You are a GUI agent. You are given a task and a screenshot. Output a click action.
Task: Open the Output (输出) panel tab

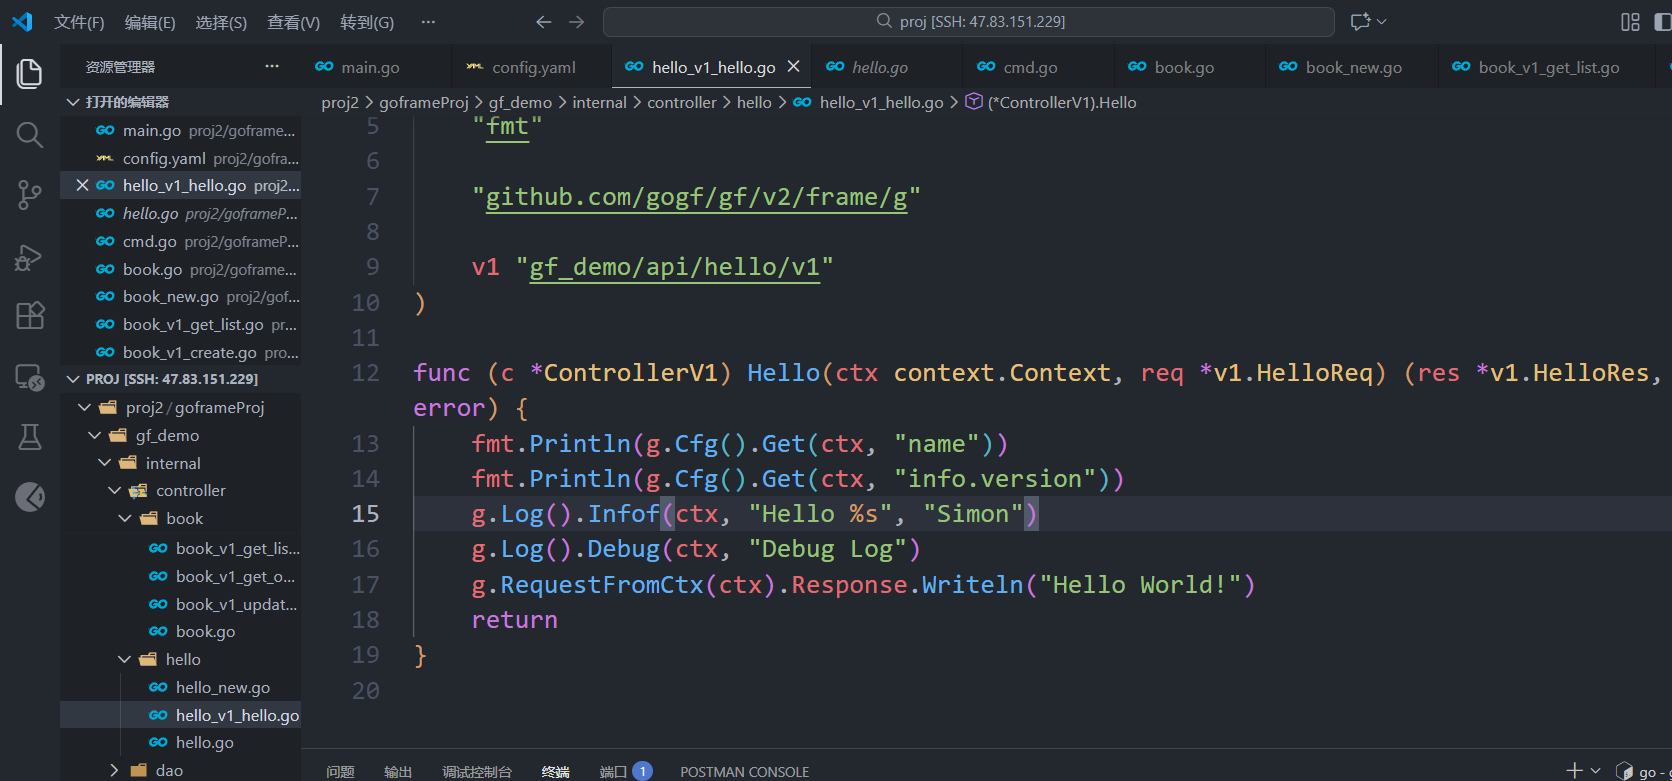coord(398,771)
